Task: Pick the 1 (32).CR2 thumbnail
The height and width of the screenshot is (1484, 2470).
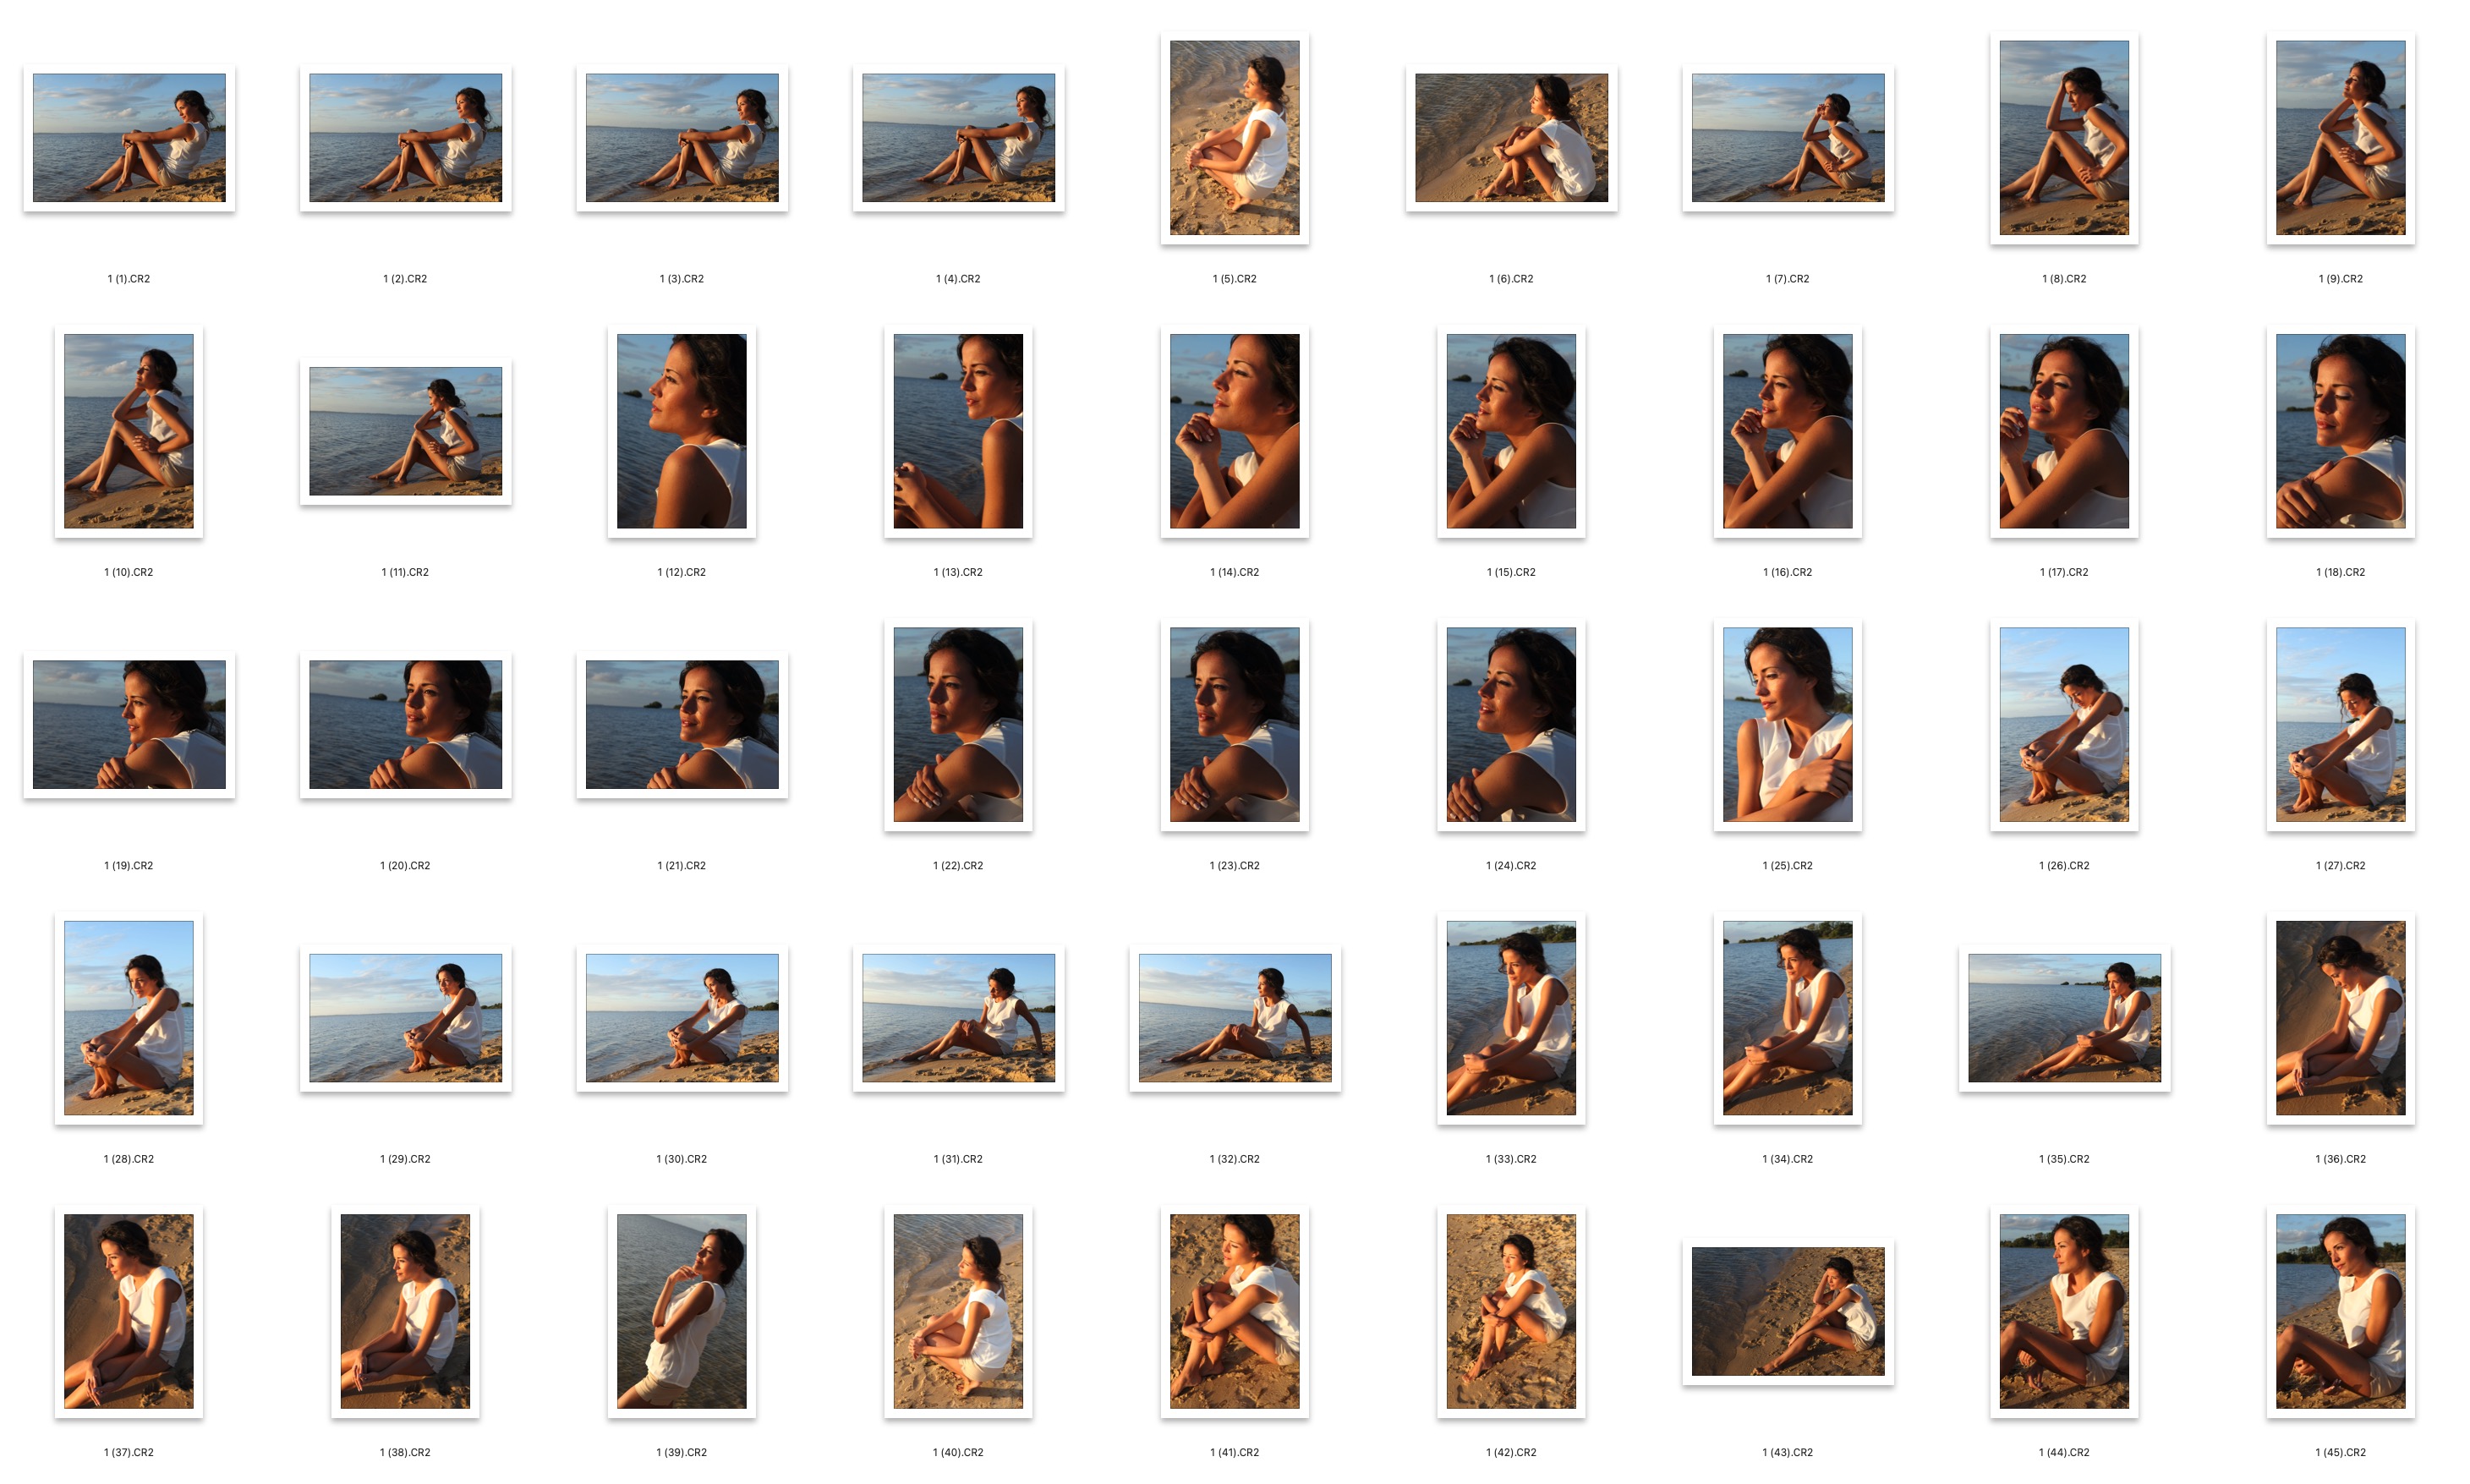Action: (x=1234, y=1018)
